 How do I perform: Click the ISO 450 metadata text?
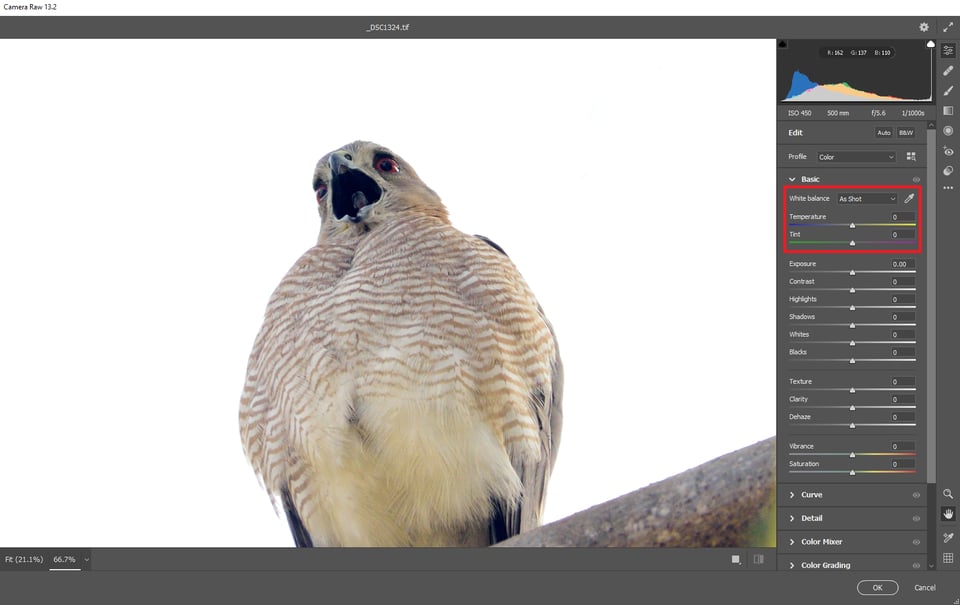point(800,113)
